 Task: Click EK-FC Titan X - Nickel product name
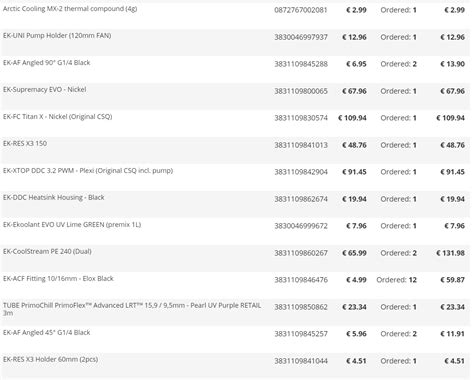(58, 117)
